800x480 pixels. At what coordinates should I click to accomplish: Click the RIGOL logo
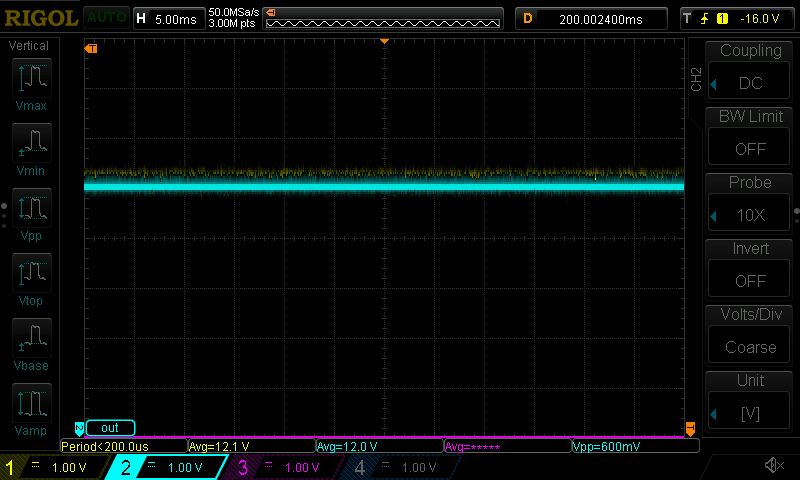point(41,18)
